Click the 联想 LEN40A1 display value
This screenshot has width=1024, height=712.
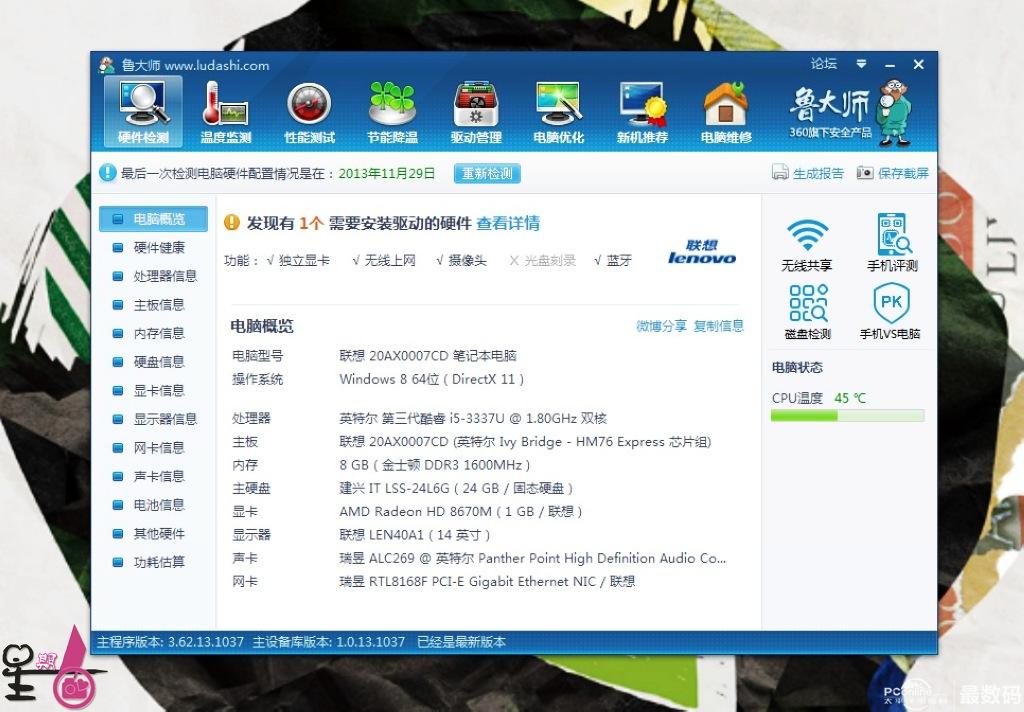point(414,535)
